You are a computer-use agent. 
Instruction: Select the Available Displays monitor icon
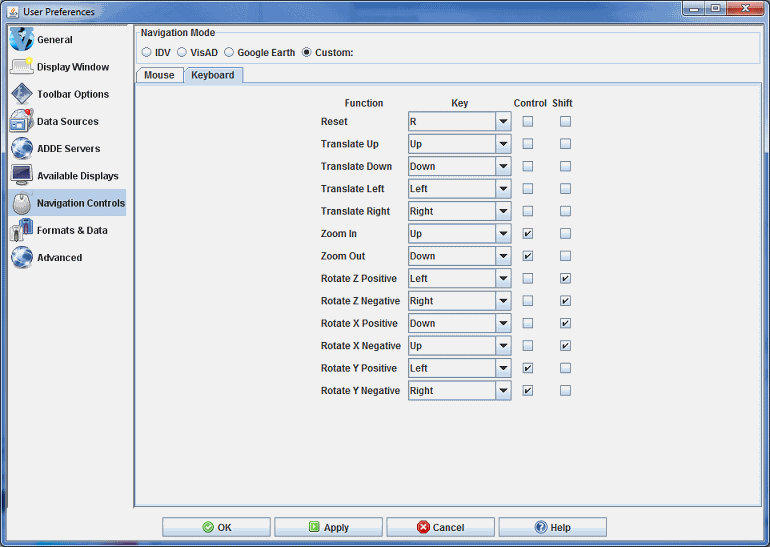(x=21, y=175)
